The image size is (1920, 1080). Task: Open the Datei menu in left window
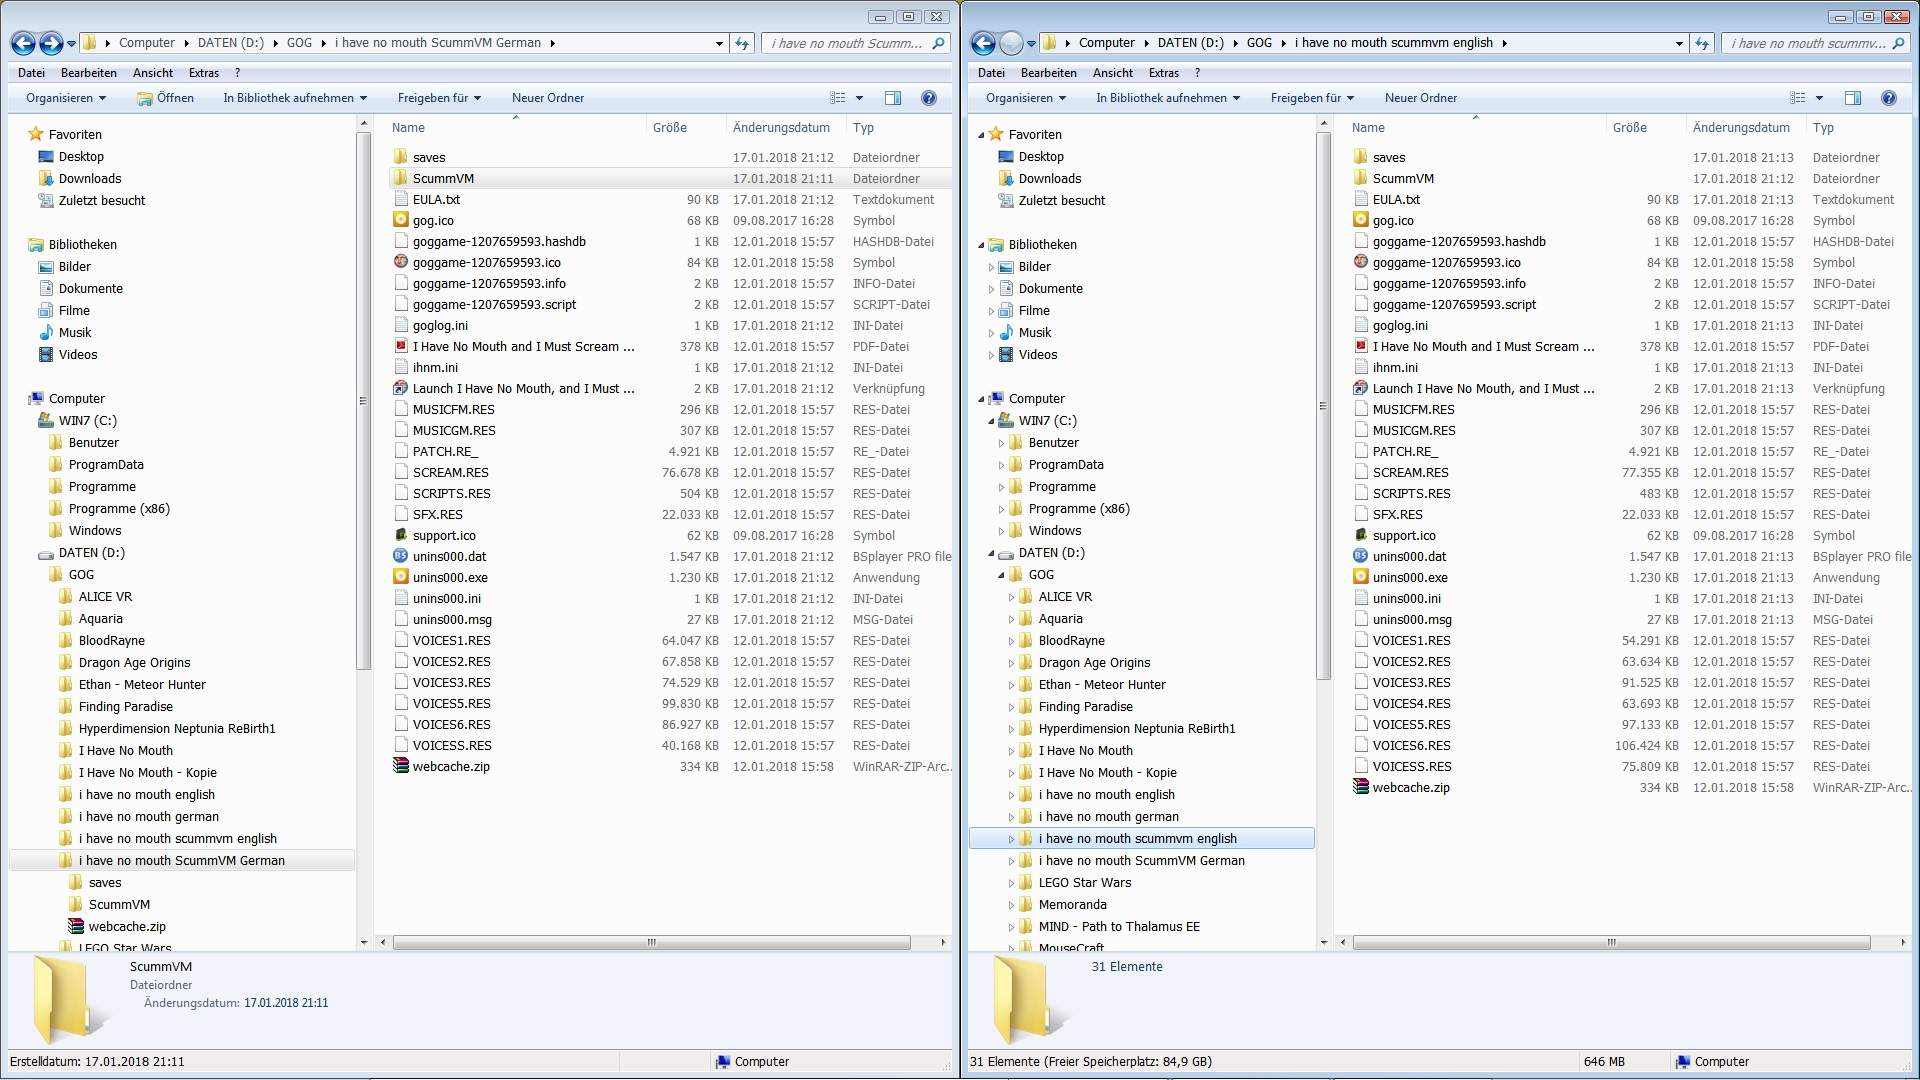(x=31, y=73)
